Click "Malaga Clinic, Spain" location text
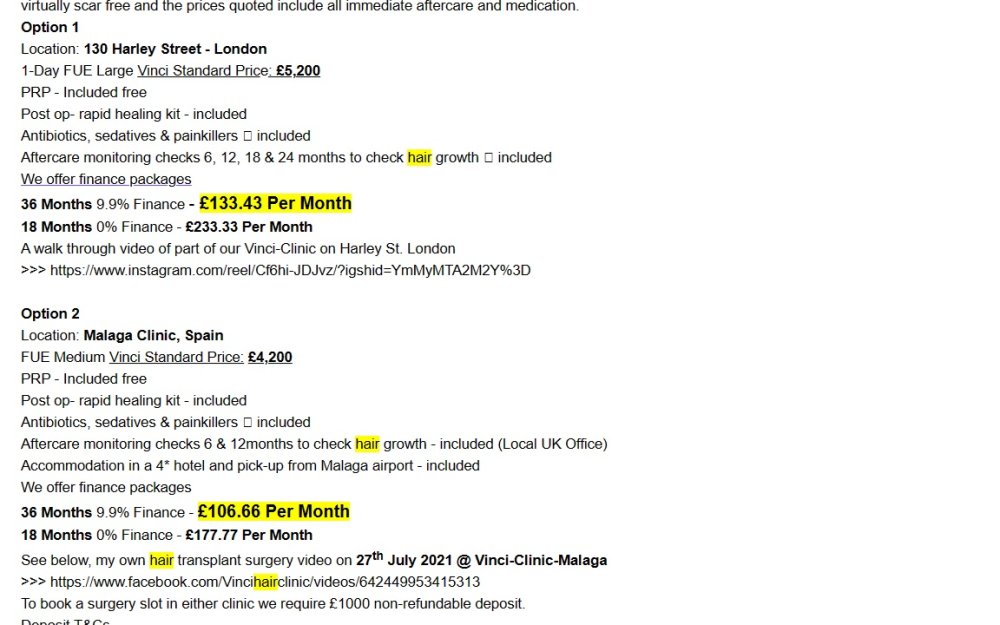 click(x=153, y=335)
